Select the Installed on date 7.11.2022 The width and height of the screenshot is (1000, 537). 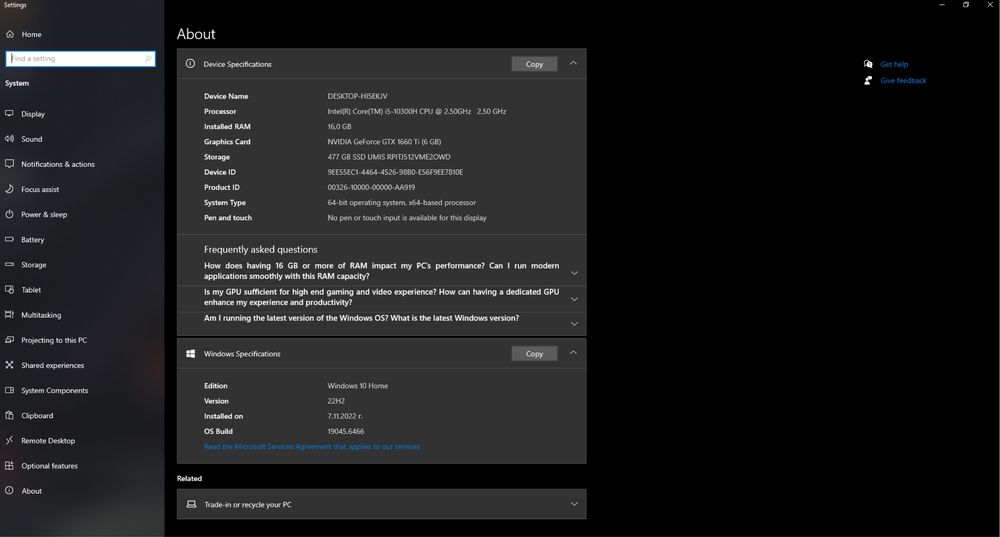pyautogui.click(x=345, y=416)
